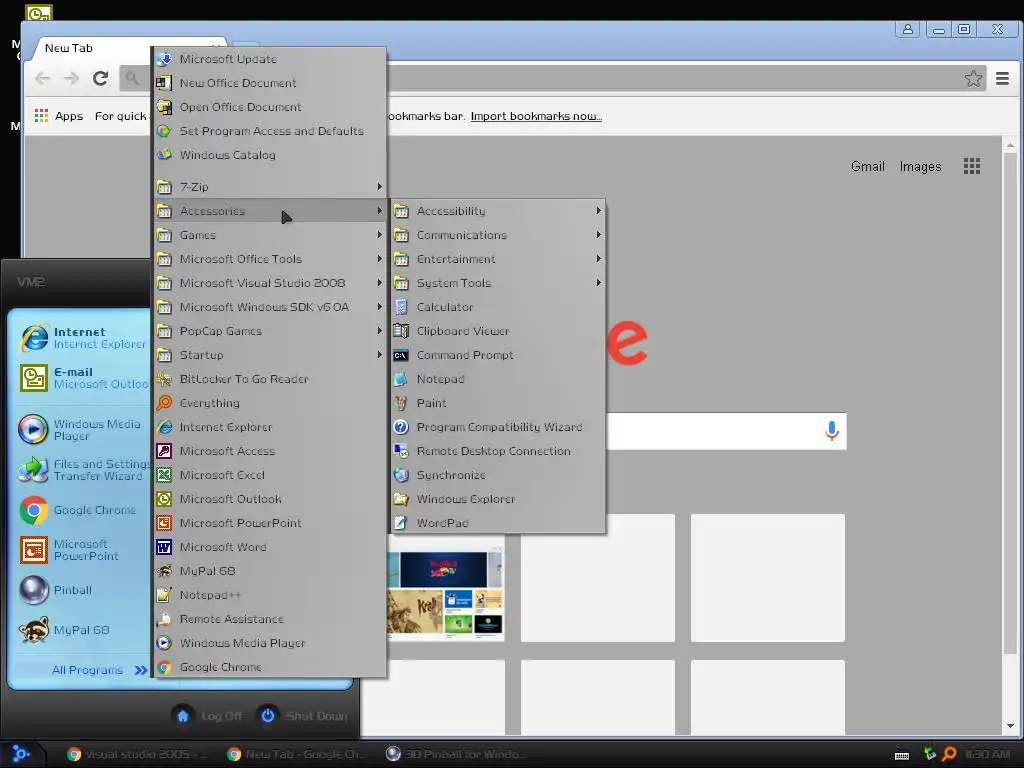
Task: Expand Accessibility submenu
Action: pyautogui.click(x=498, y=211)
